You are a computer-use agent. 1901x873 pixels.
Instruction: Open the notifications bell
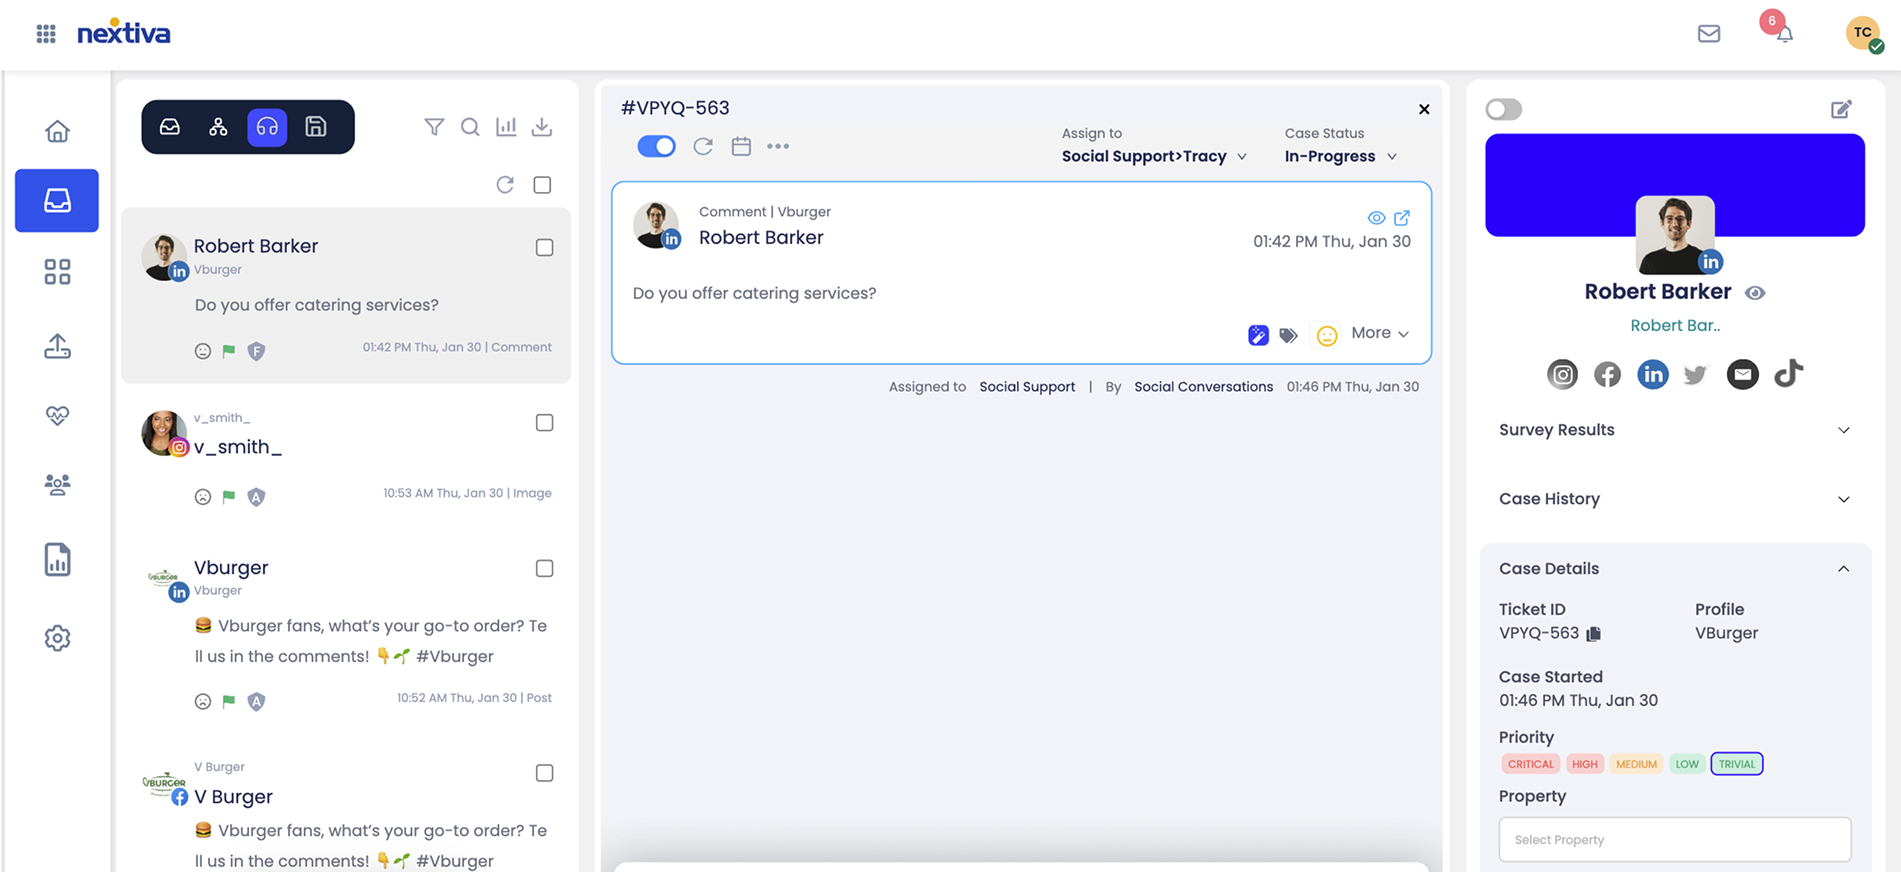click(1784, 34)
